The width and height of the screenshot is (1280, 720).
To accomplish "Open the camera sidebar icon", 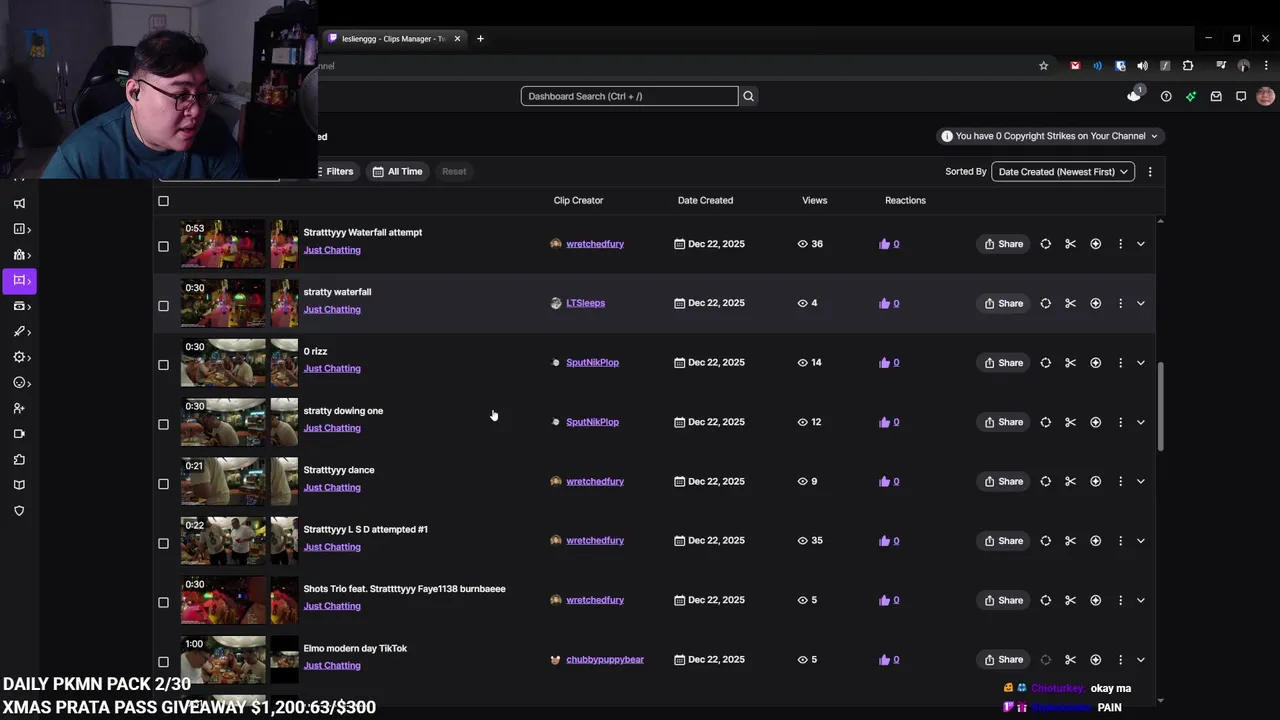I will (x=19, y=434).
